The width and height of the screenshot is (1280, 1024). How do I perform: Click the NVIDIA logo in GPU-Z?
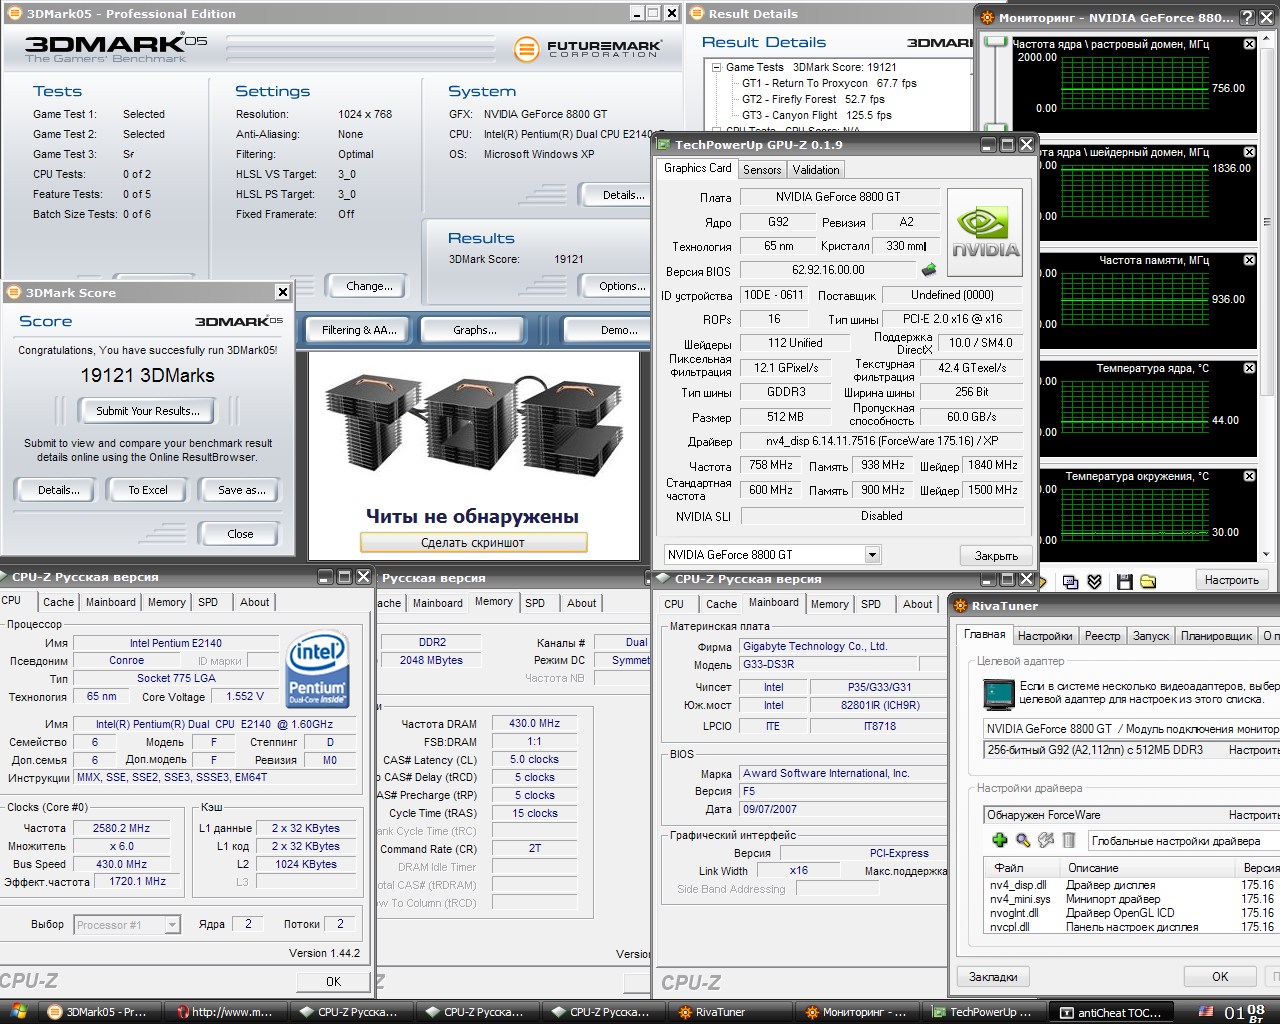click(985, 233)
